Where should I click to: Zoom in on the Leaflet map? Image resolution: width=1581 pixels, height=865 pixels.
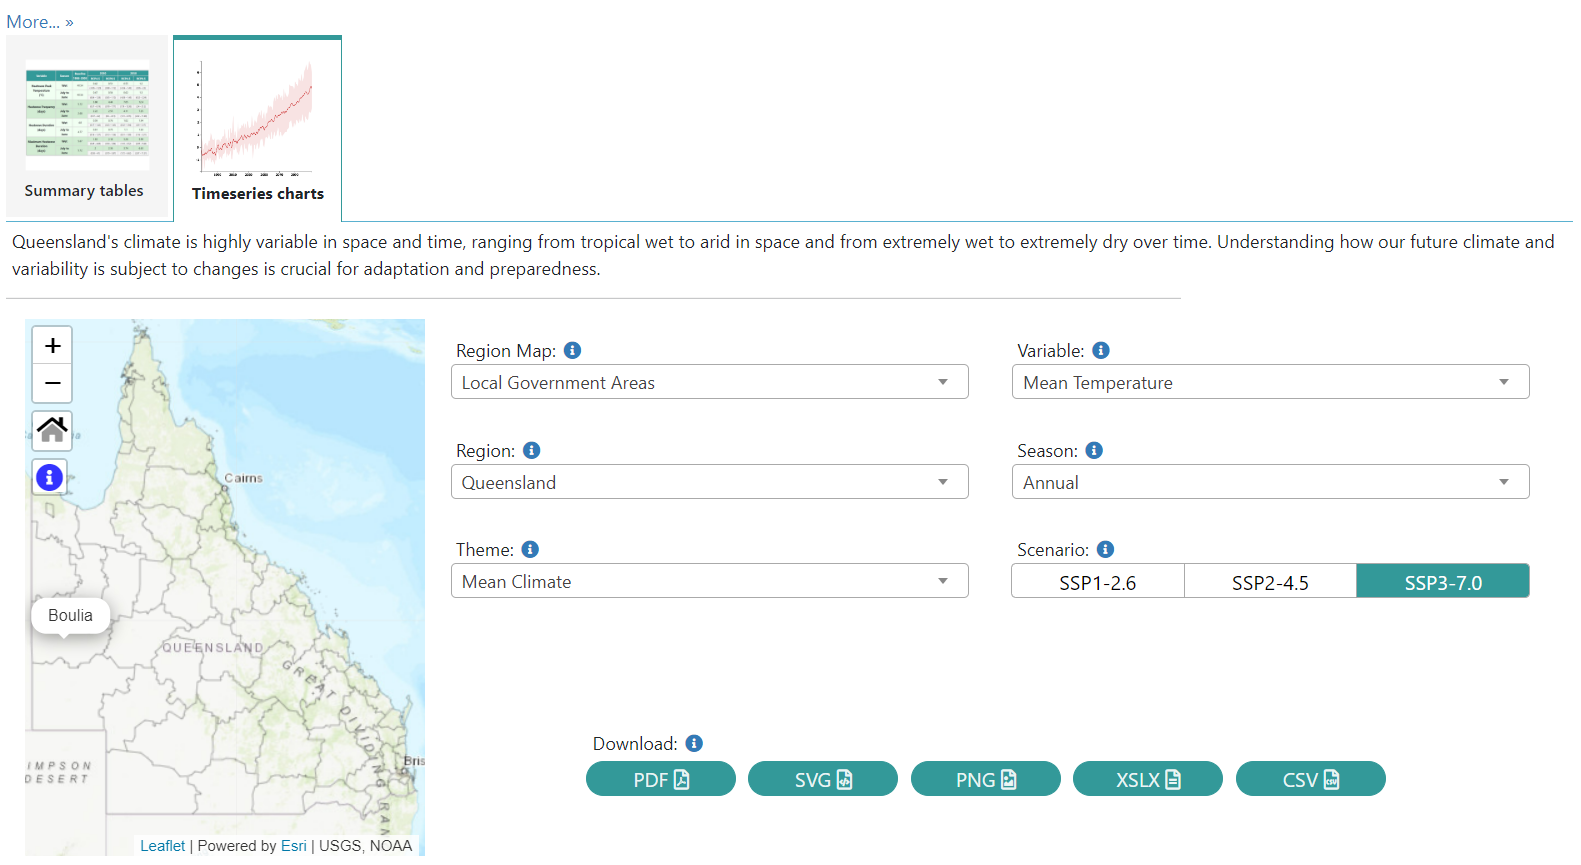pyautogui.click(x=52, y=346)
